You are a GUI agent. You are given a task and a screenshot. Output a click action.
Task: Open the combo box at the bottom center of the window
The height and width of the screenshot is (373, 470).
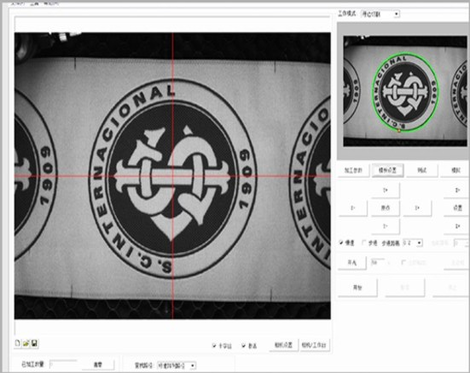click(176, 365)
